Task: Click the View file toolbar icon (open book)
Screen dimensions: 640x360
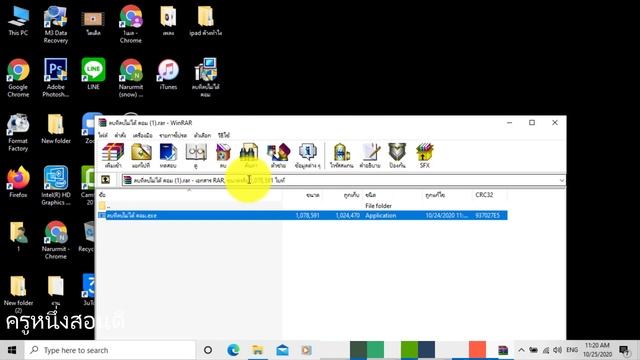Action: [196, 156]
